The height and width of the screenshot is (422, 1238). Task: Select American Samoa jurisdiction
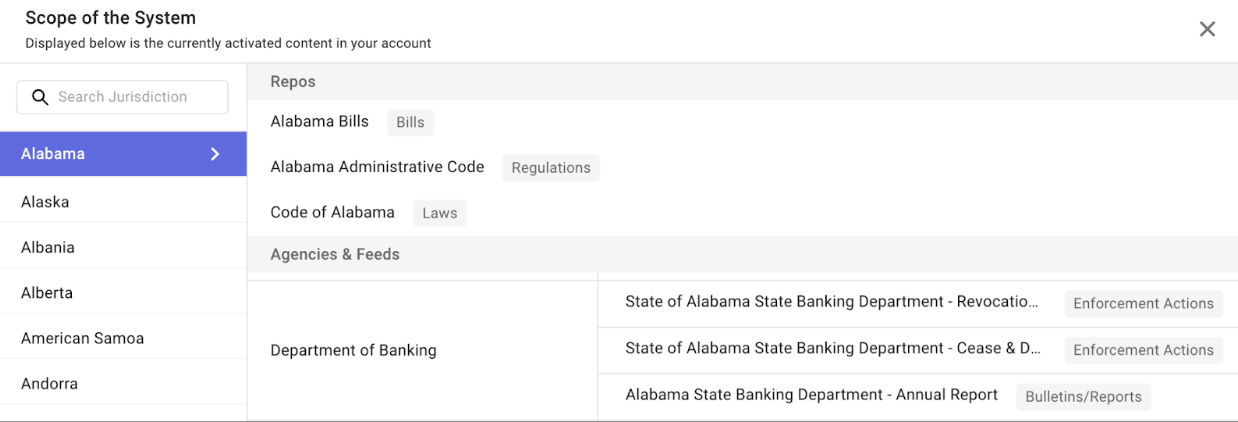(82, 338)
